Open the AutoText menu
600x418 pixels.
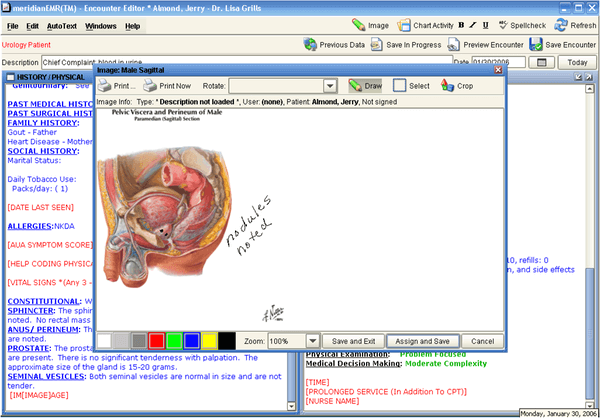(62, 25)
